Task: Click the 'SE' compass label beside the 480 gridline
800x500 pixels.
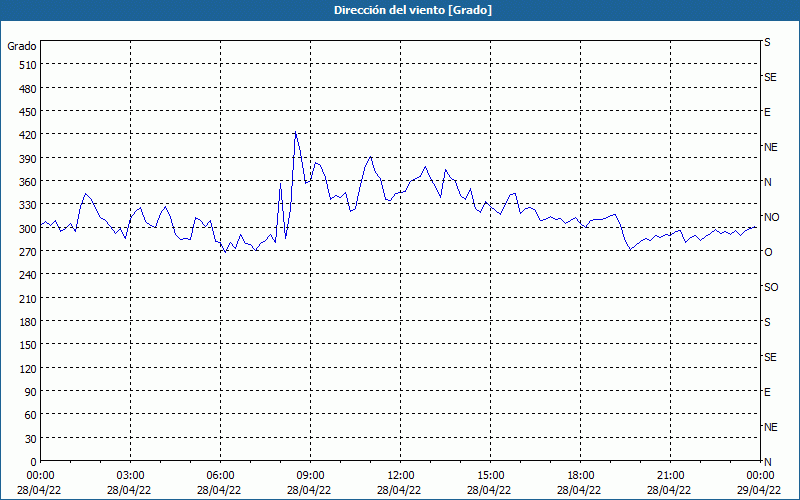Action: 770,77
